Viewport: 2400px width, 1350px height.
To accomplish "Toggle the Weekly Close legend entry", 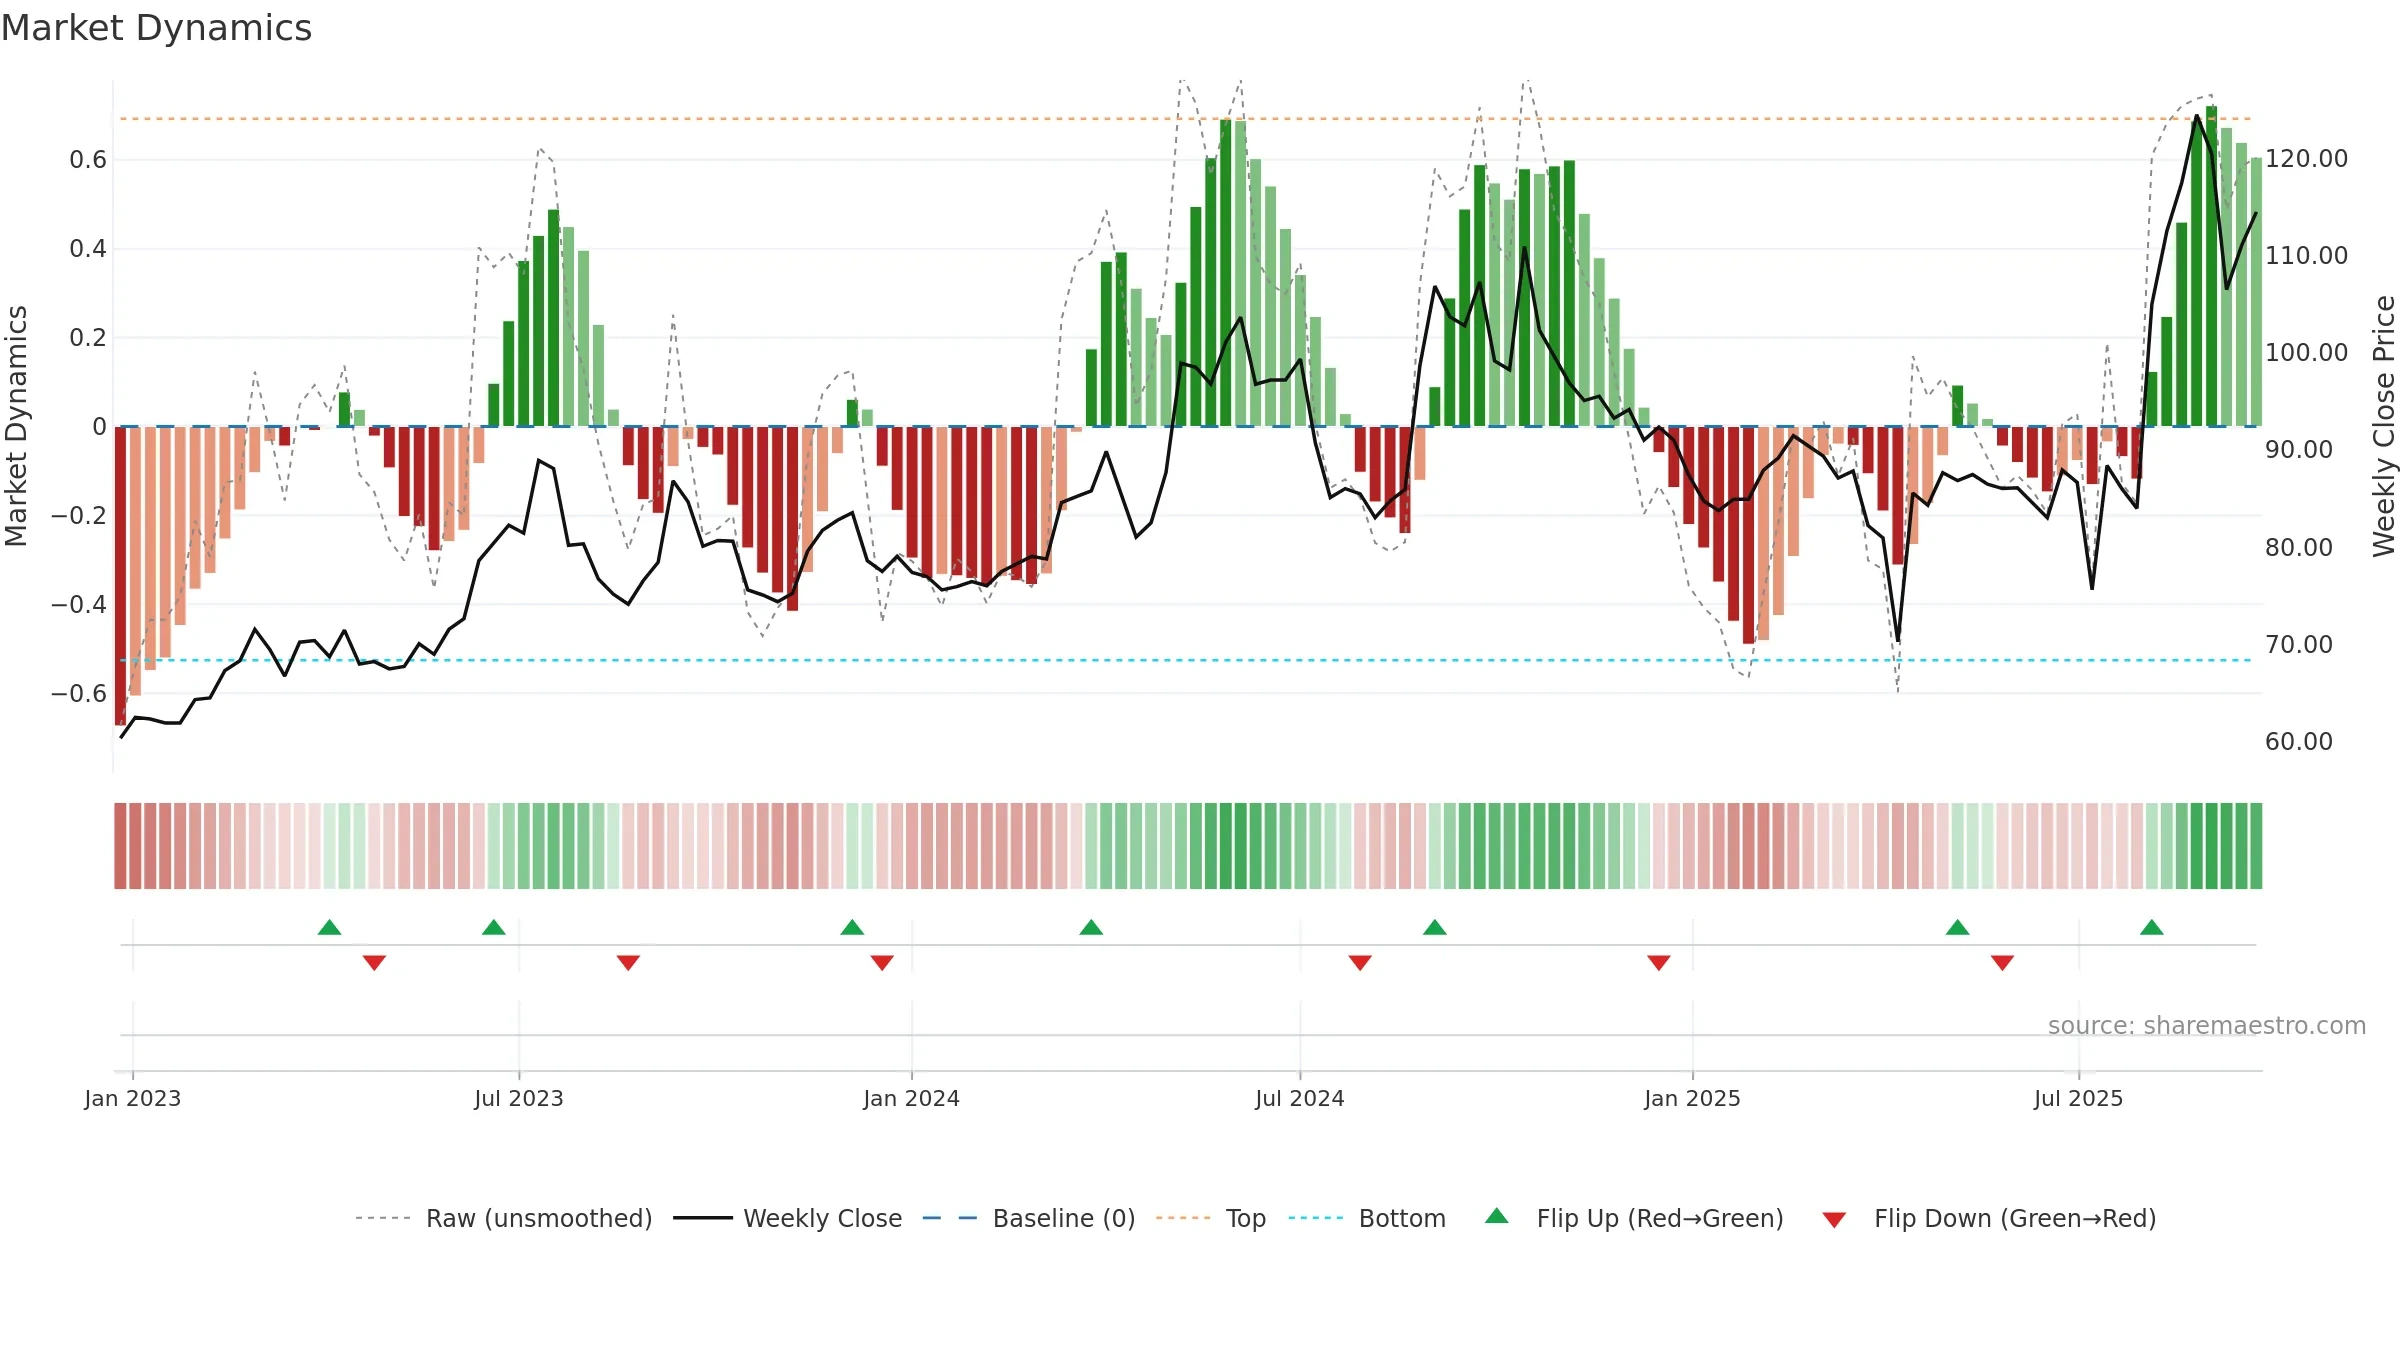I will 788,1218.
